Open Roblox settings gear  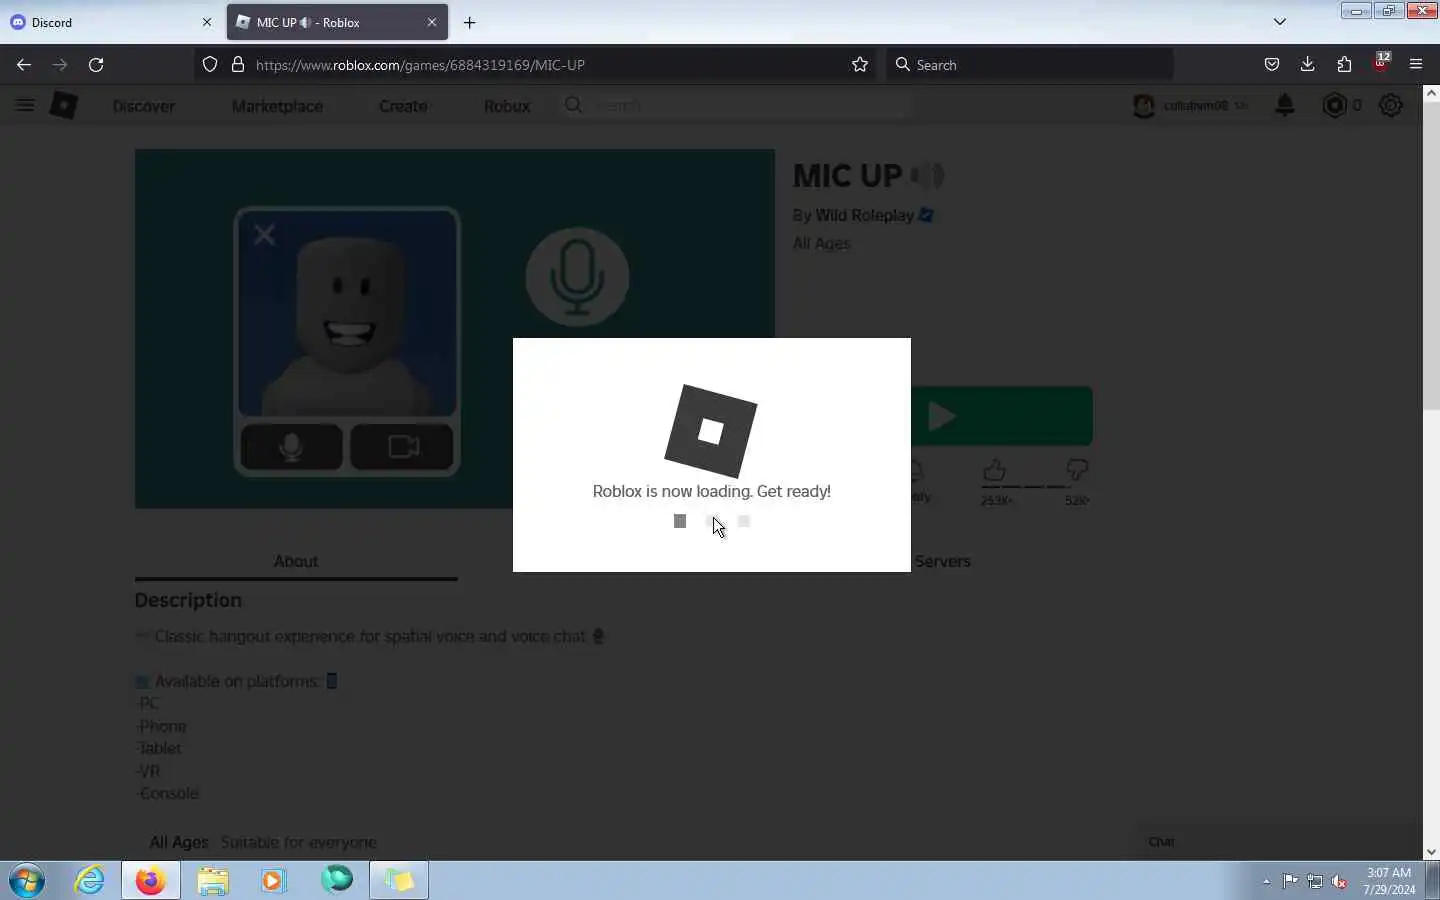click(1391, 105)
